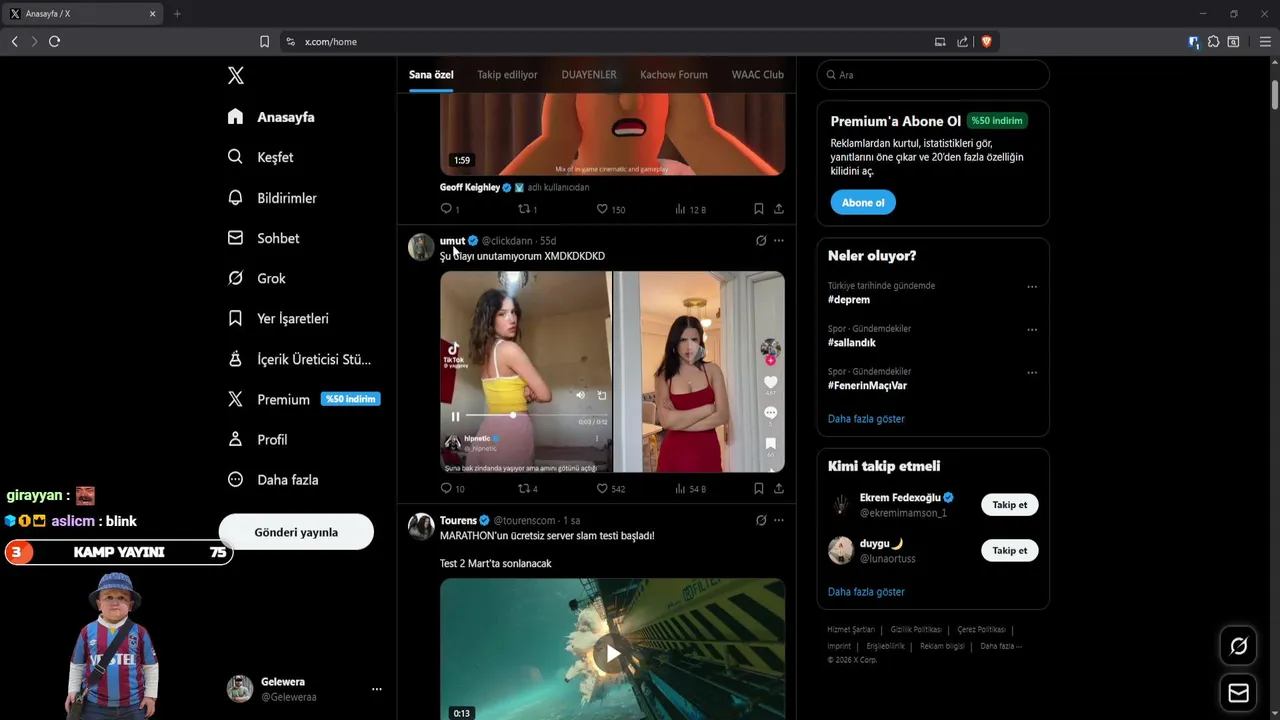Like Geoff Keighley's post with 150 likes
Image resolution: width=1280 pixels, height=720 pixels.
point(602,209)
